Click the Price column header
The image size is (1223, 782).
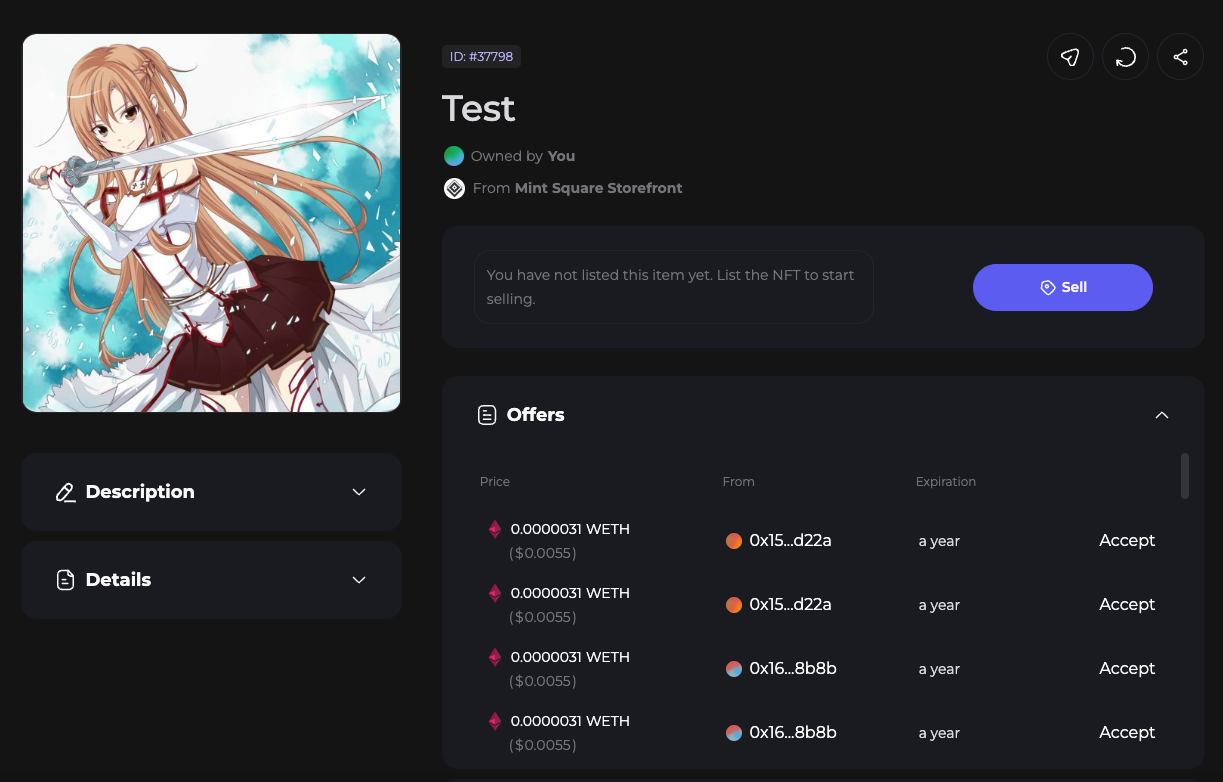495,482
